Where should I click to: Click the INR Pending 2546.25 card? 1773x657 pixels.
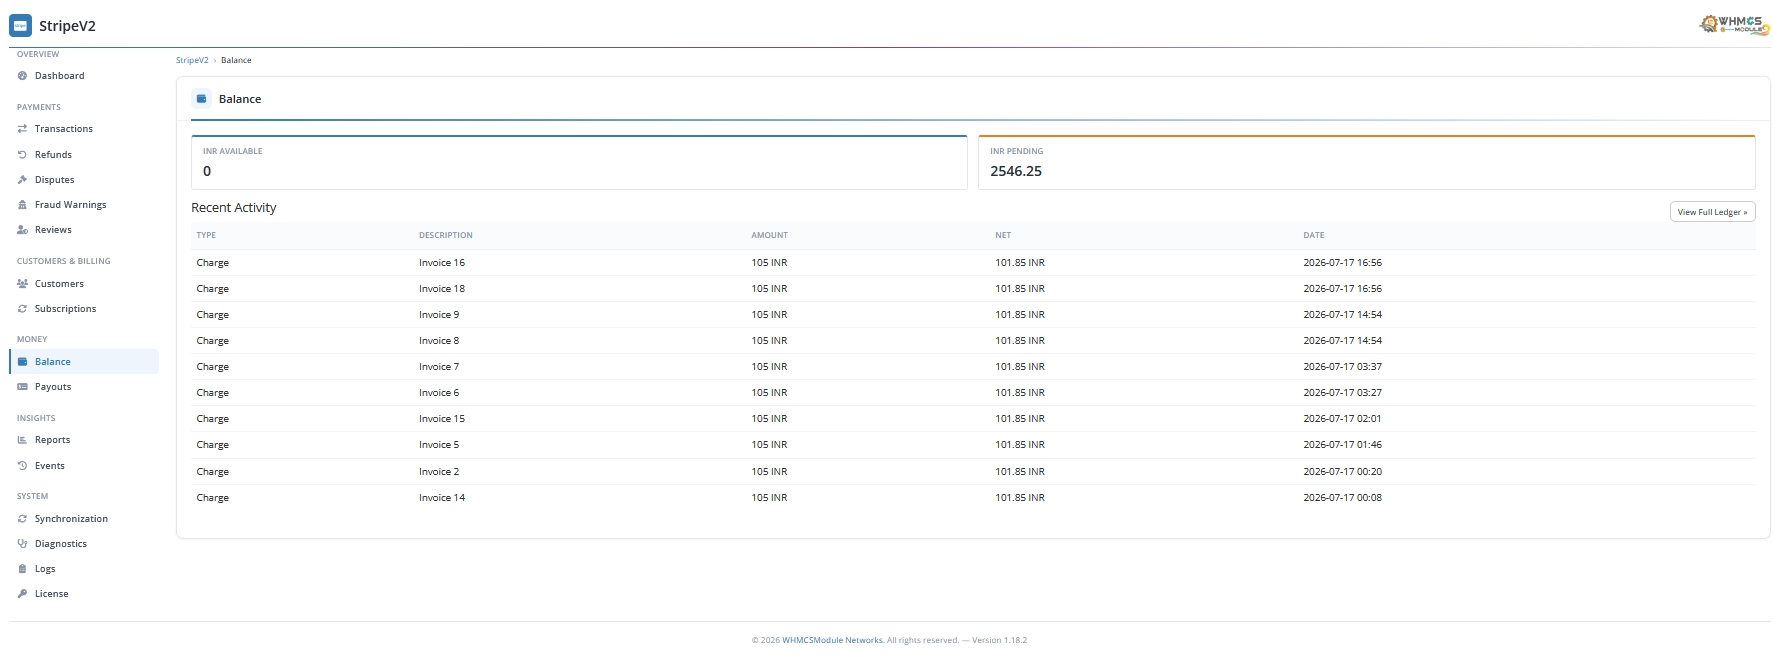(1366, 162)
